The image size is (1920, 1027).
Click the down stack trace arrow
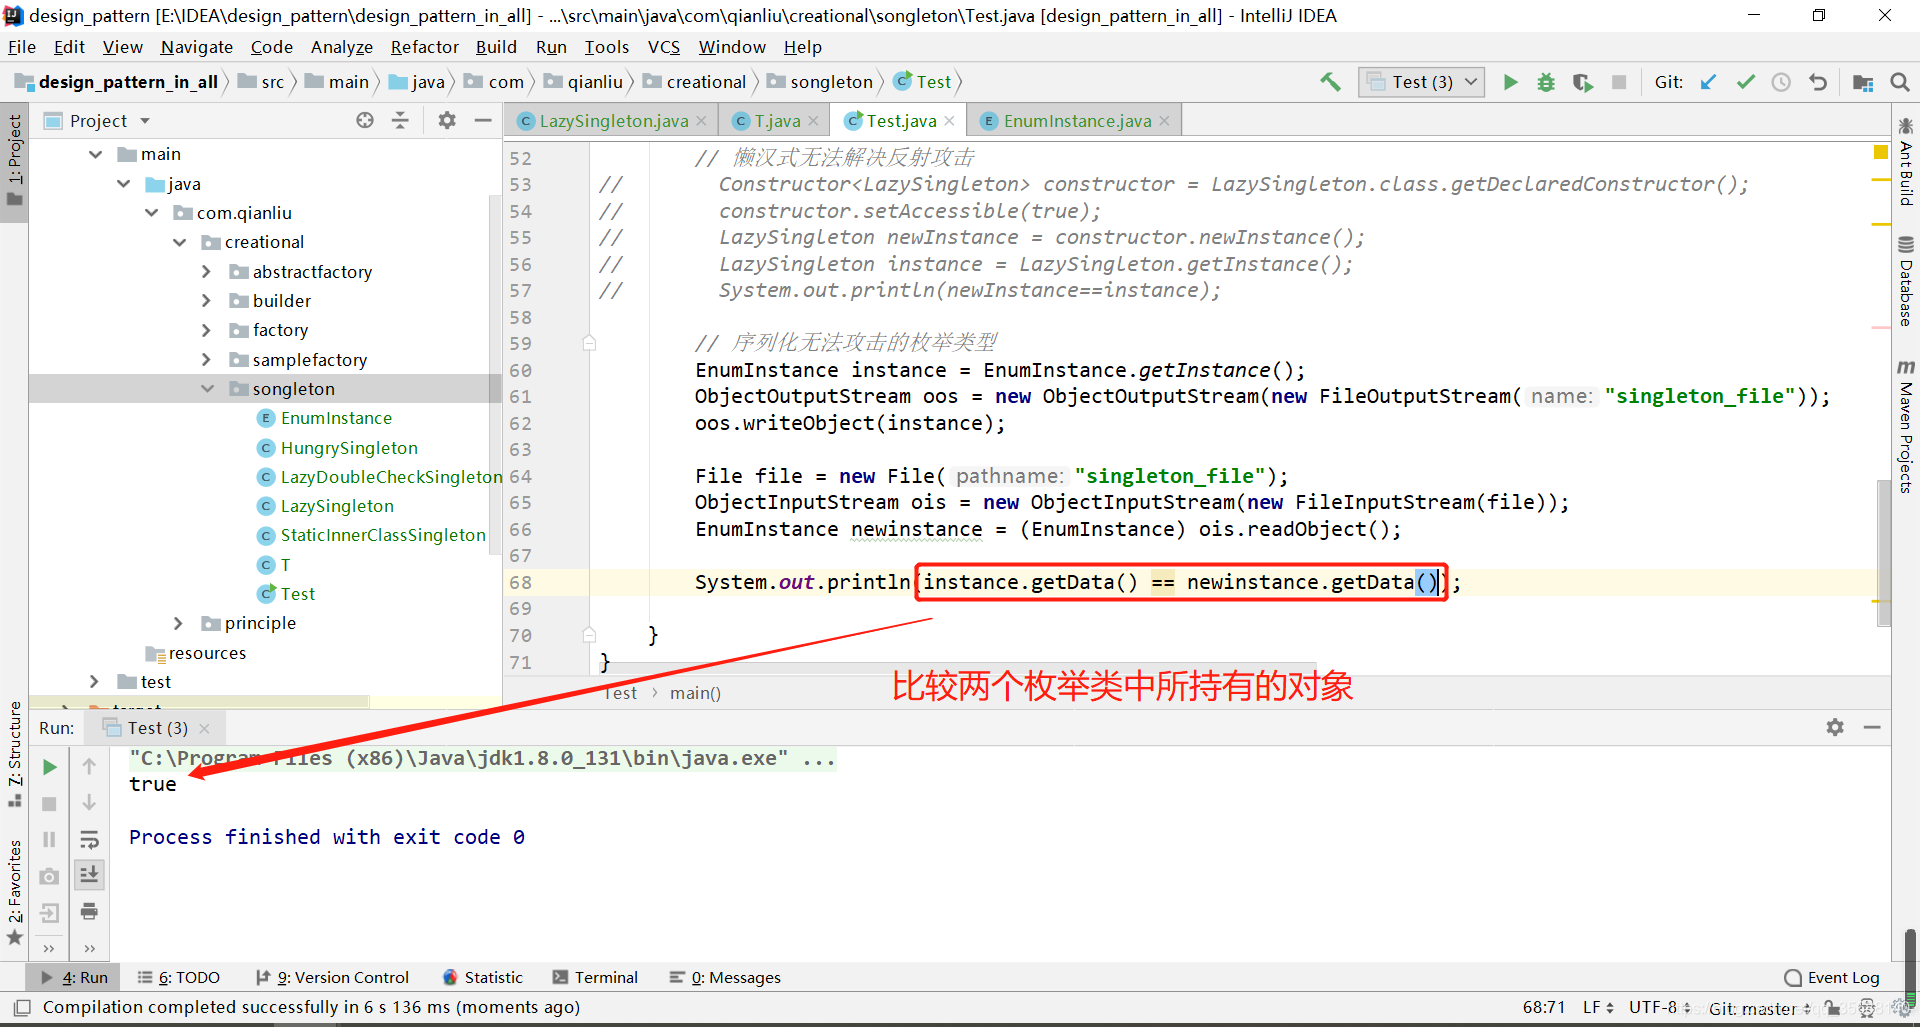(89, 802)
